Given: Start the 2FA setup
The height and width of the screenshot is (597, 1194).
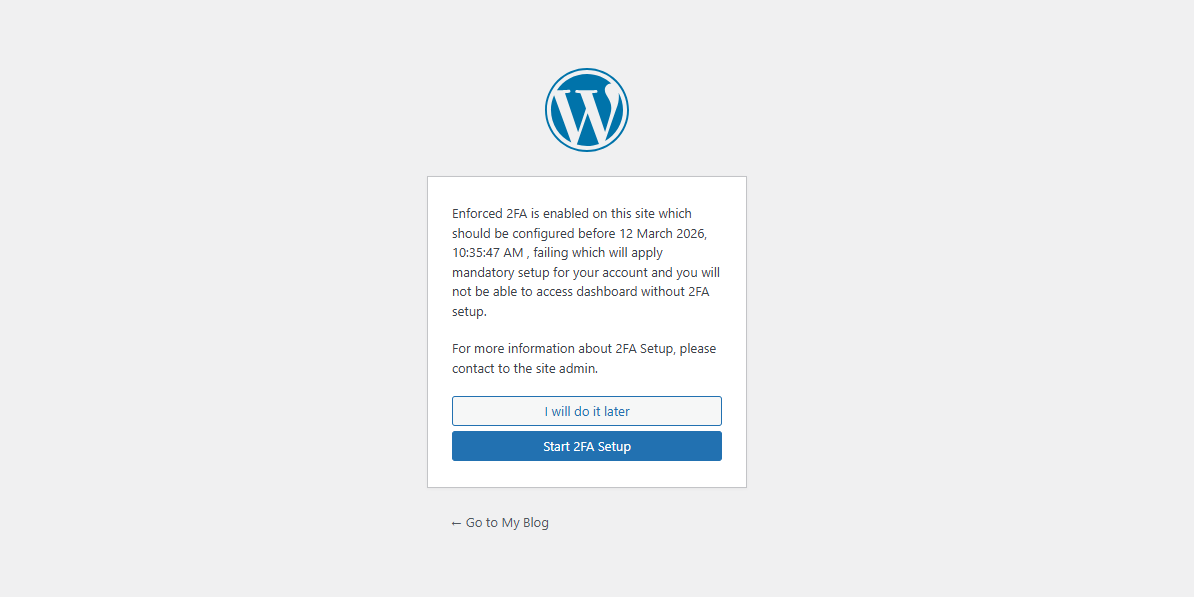Looking at the screenshot, I should coord(587,446).
